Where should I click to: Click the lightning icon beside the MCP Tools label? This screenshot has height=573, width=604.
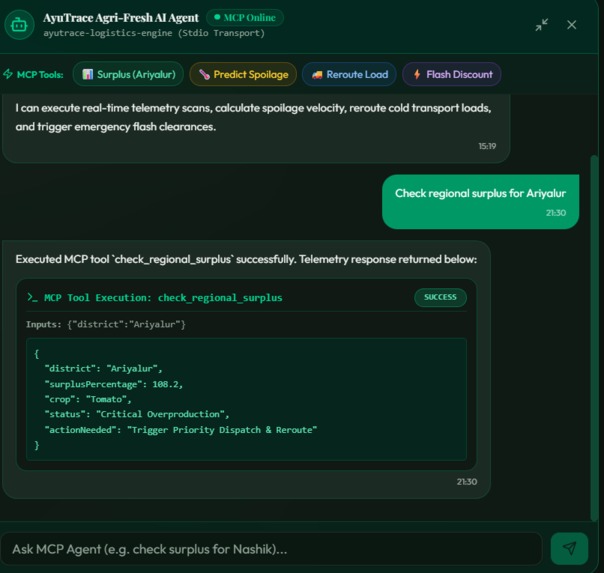8,74
